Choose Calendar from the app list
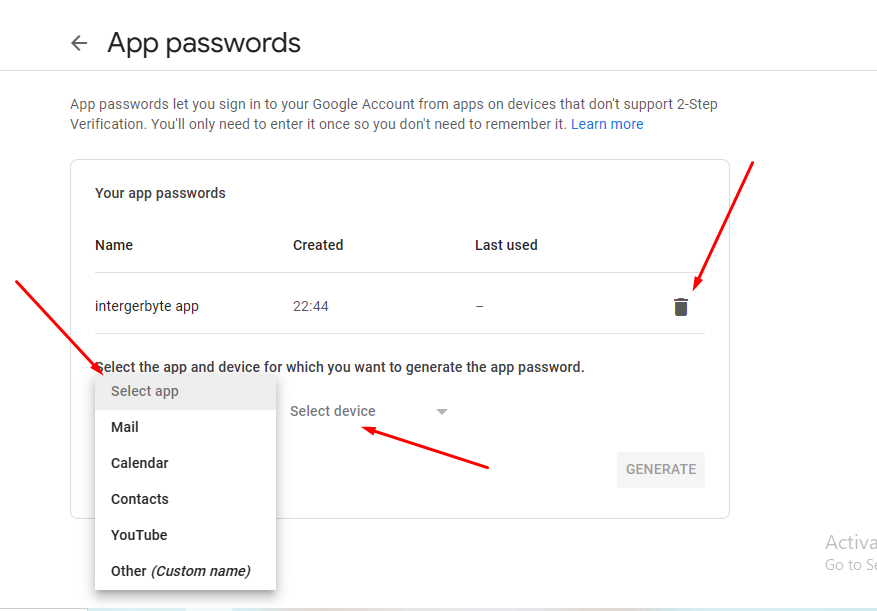Screen dimensions: 877x611 coord(185,463)
